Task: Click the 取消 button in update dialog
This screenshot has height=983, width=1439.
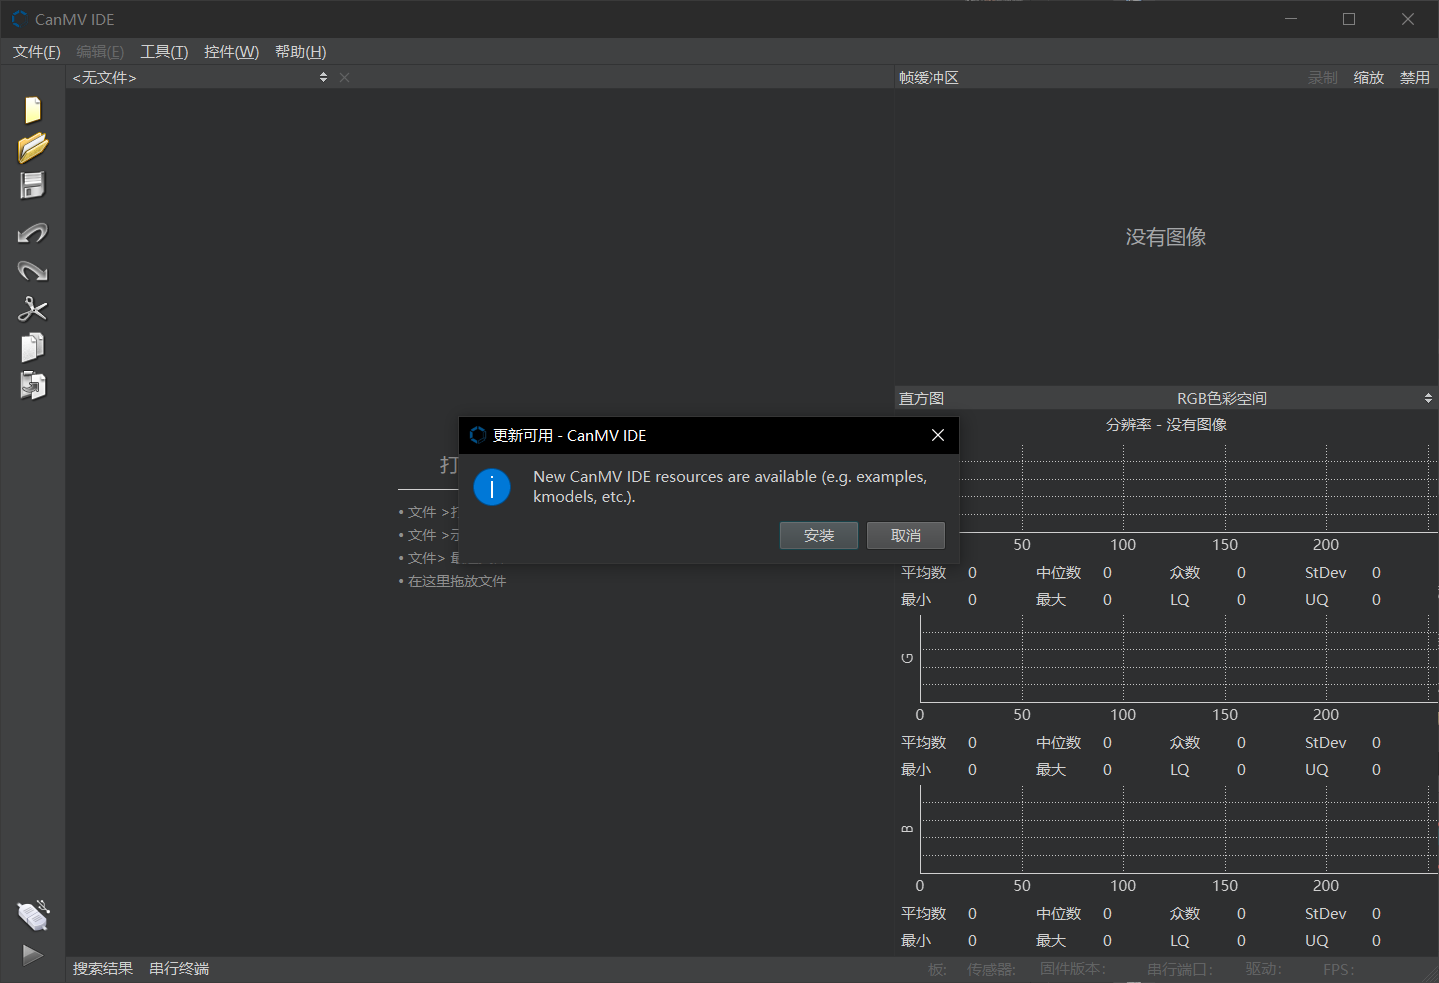Action: point(905,536)
